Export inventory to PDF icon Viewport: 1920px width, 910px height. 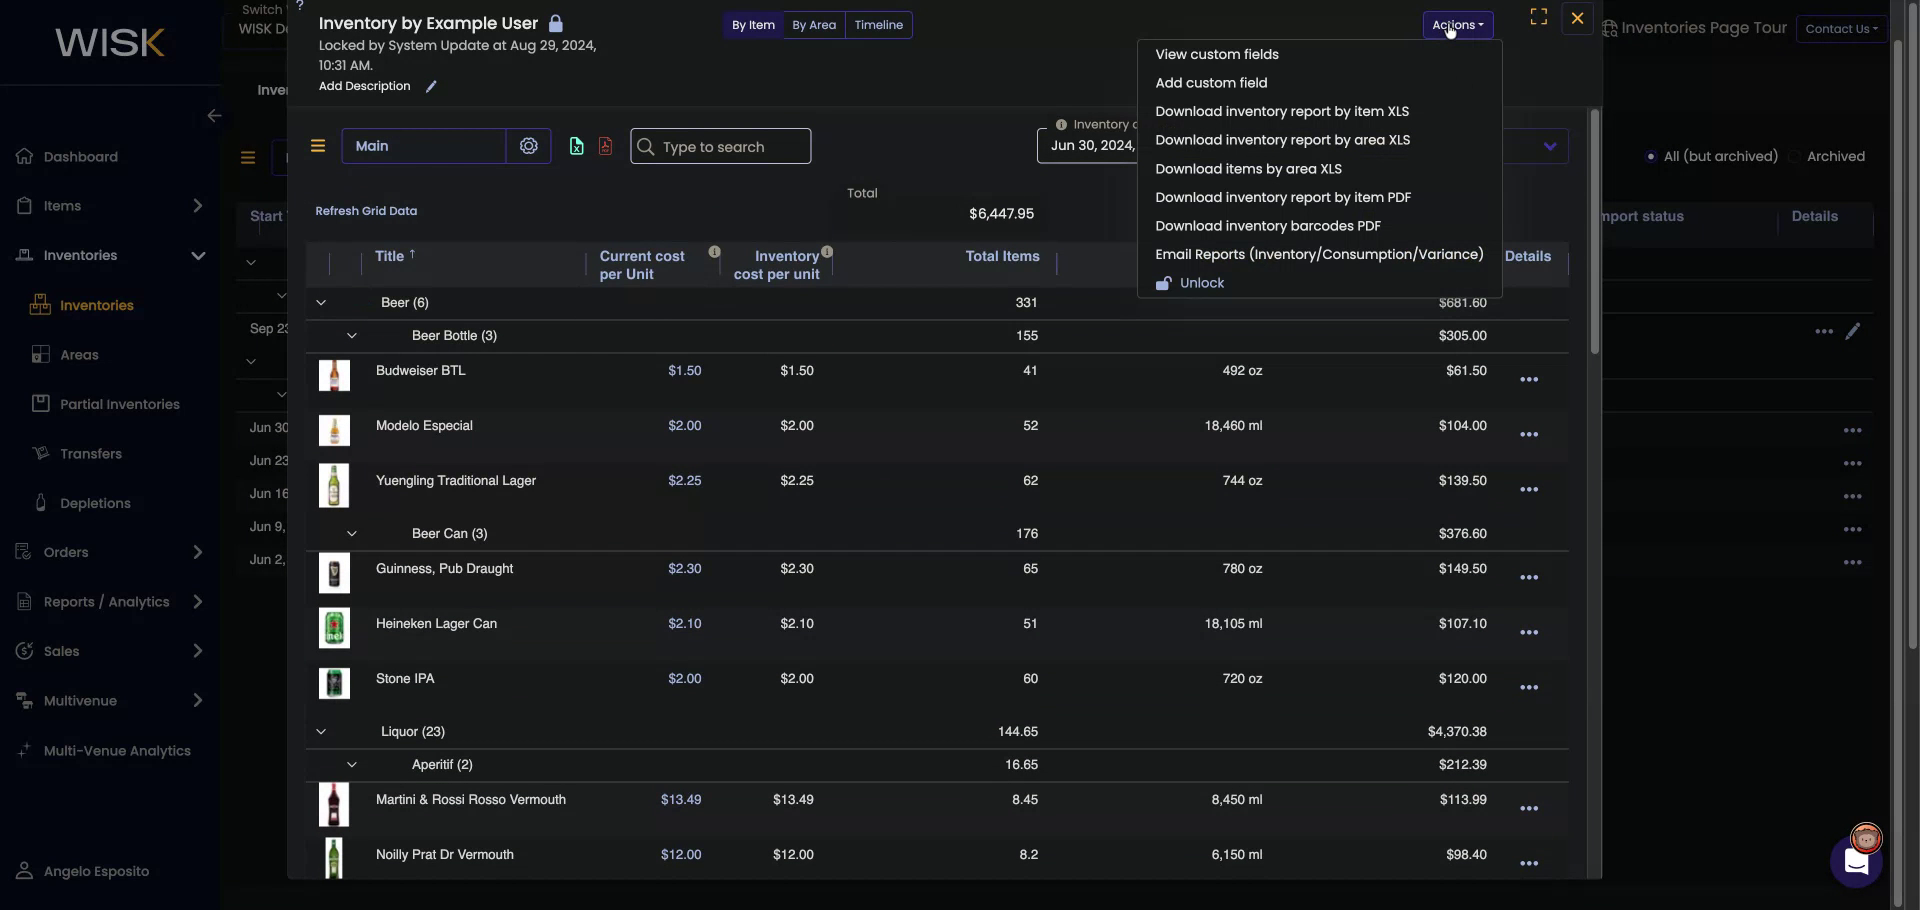[x=606, y=146]
